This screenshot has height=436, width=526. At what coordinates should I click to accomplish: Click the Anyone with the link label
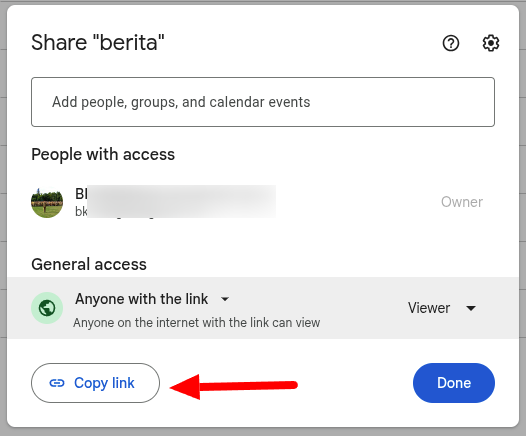pyautogui.click(x=142, y=299)
